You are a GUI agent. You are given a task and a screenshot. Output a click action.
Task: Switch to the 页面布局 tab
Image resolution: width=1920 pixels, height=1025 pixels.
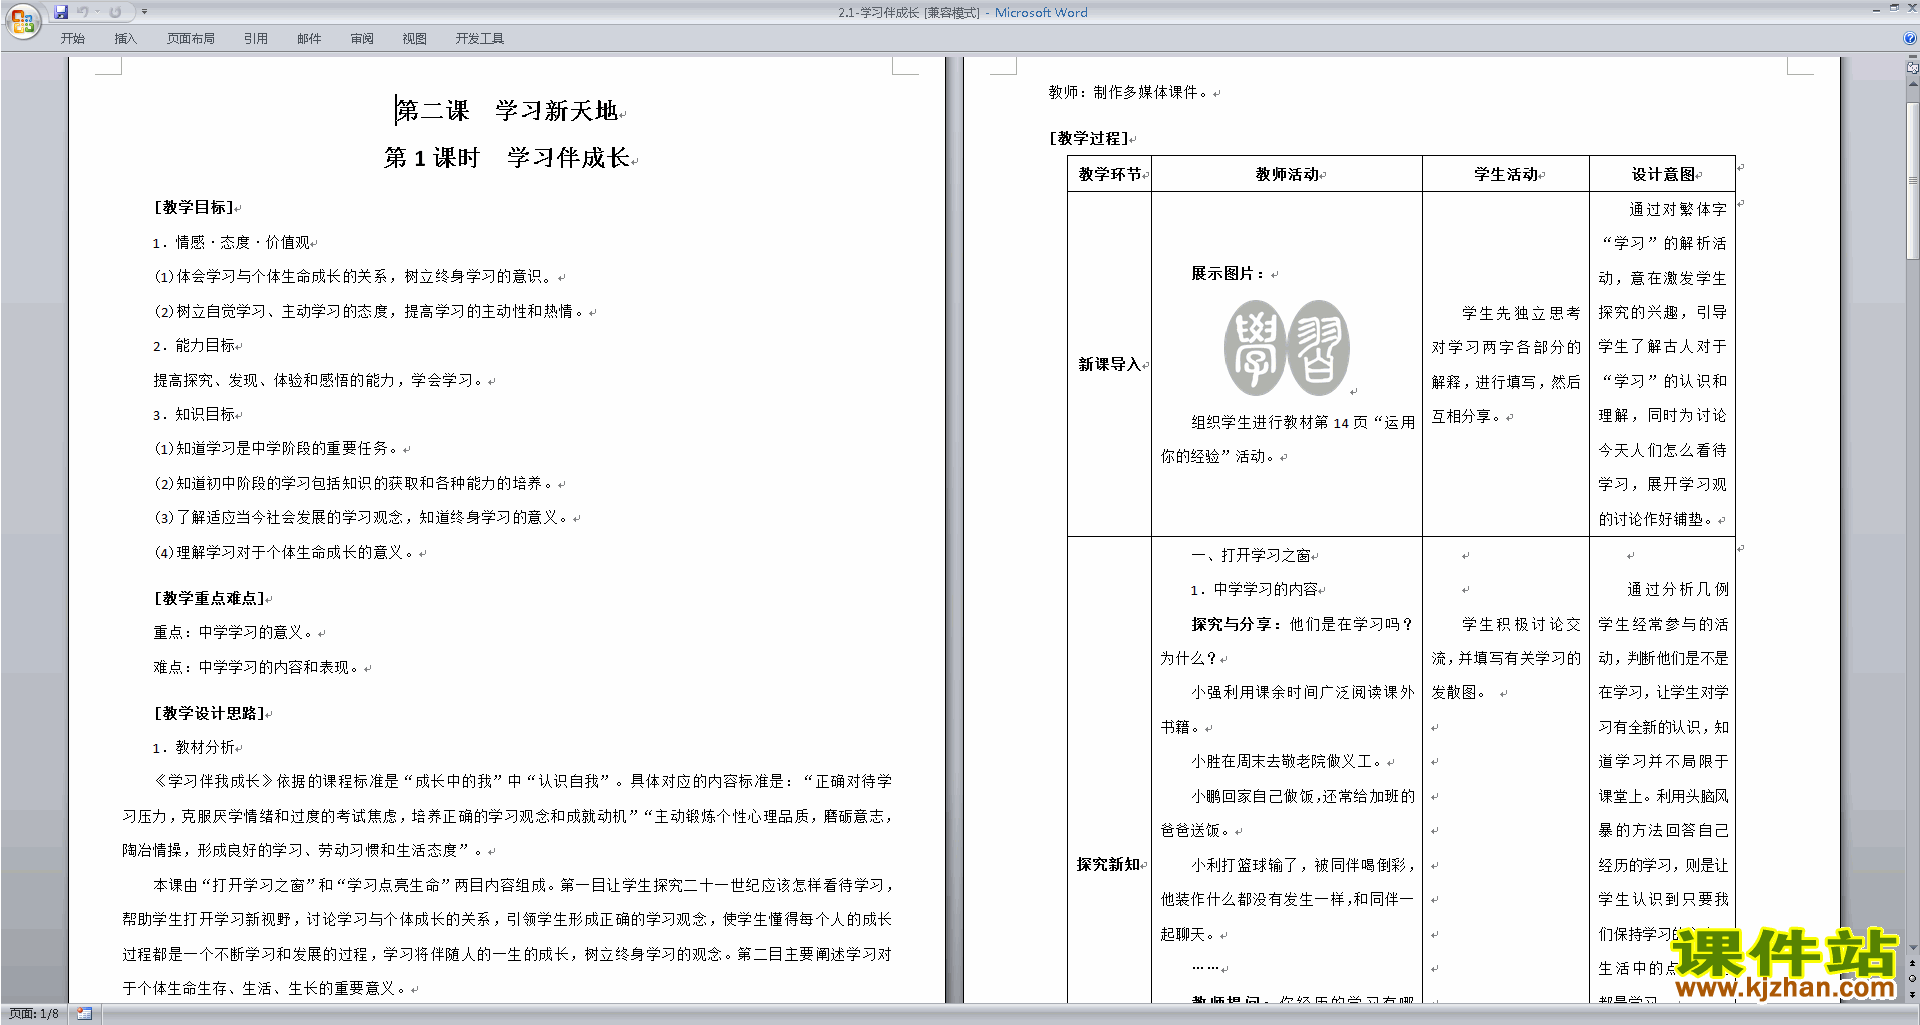[191, 39]
